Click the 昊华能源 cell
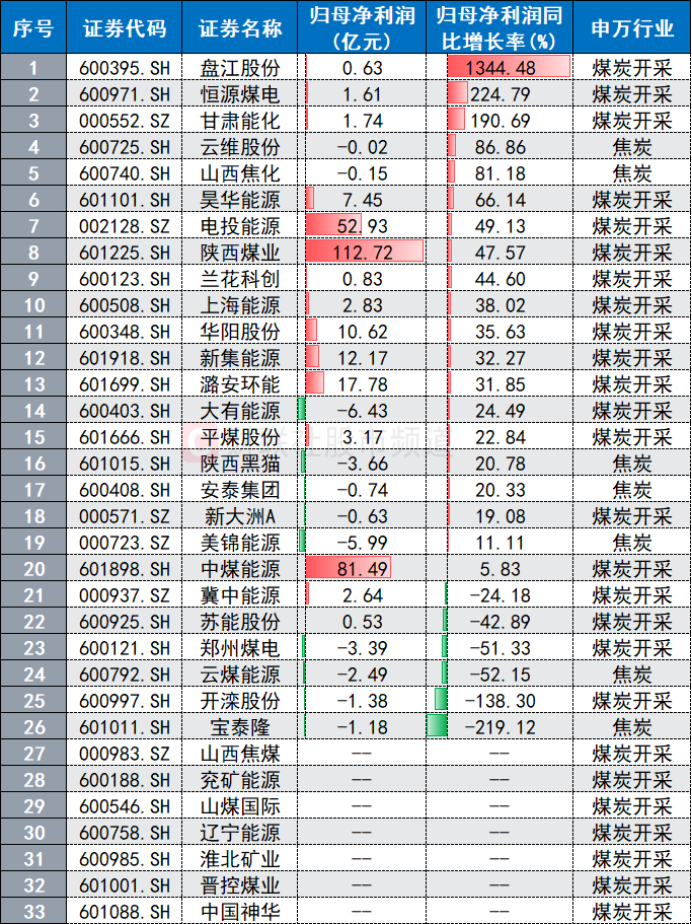Image resolution: width=692 pixels, height=924 pixels. (x=239, y=200)
